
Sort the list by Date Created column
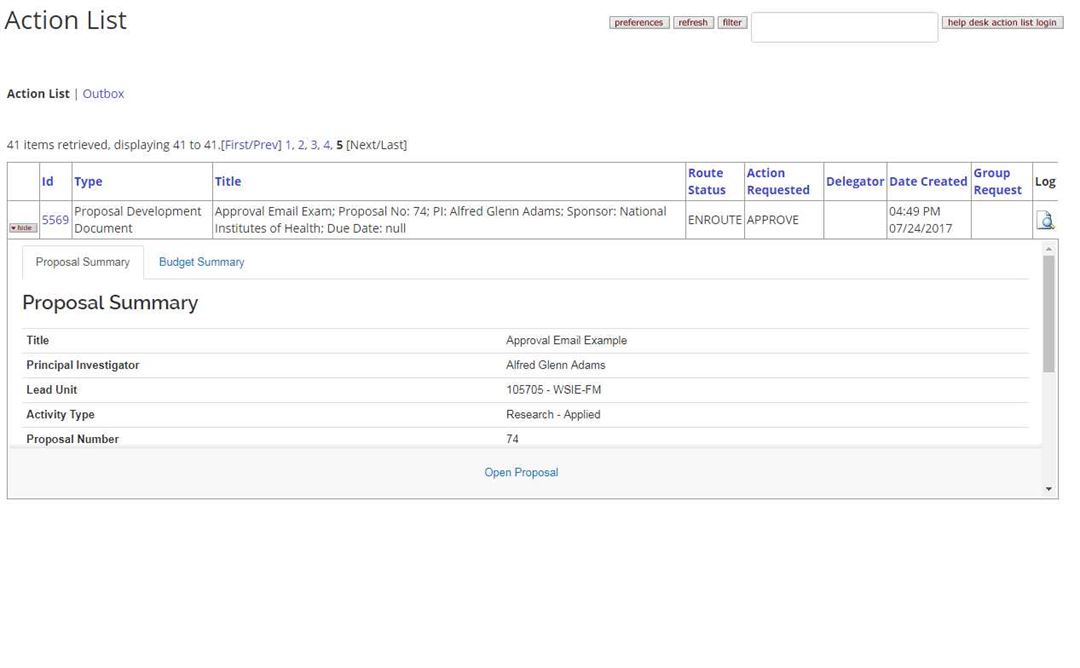pos(927,181)
